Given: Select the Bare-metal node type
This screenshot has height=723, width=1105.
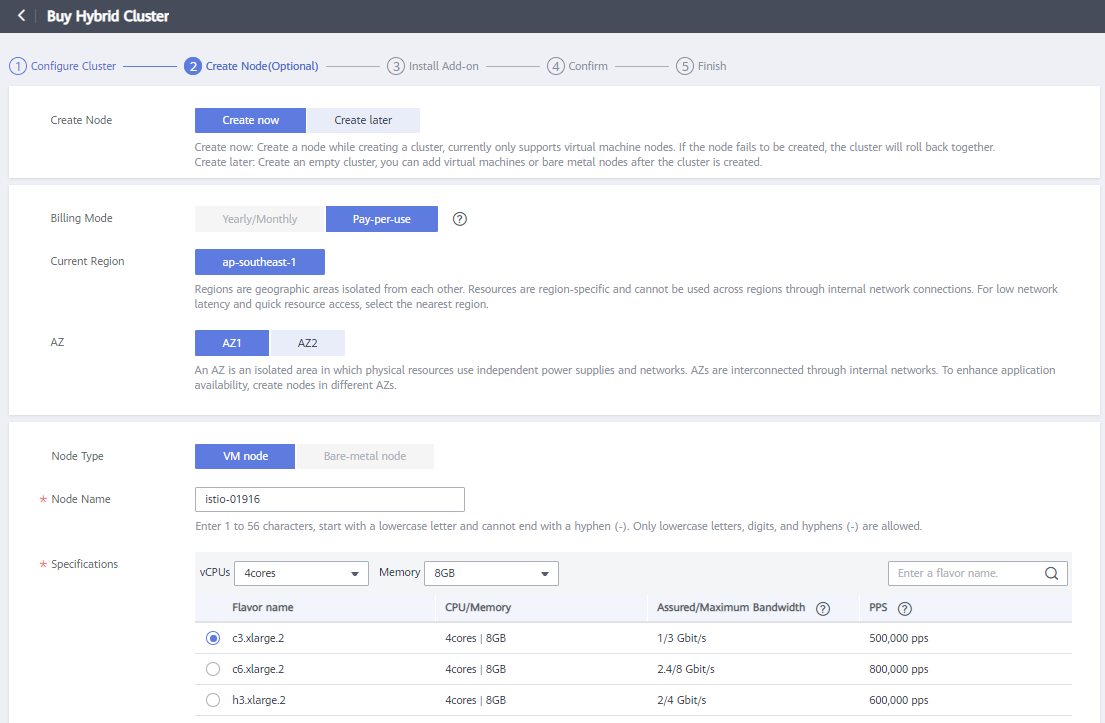Looking at the screenshot, I should [365, 456].
